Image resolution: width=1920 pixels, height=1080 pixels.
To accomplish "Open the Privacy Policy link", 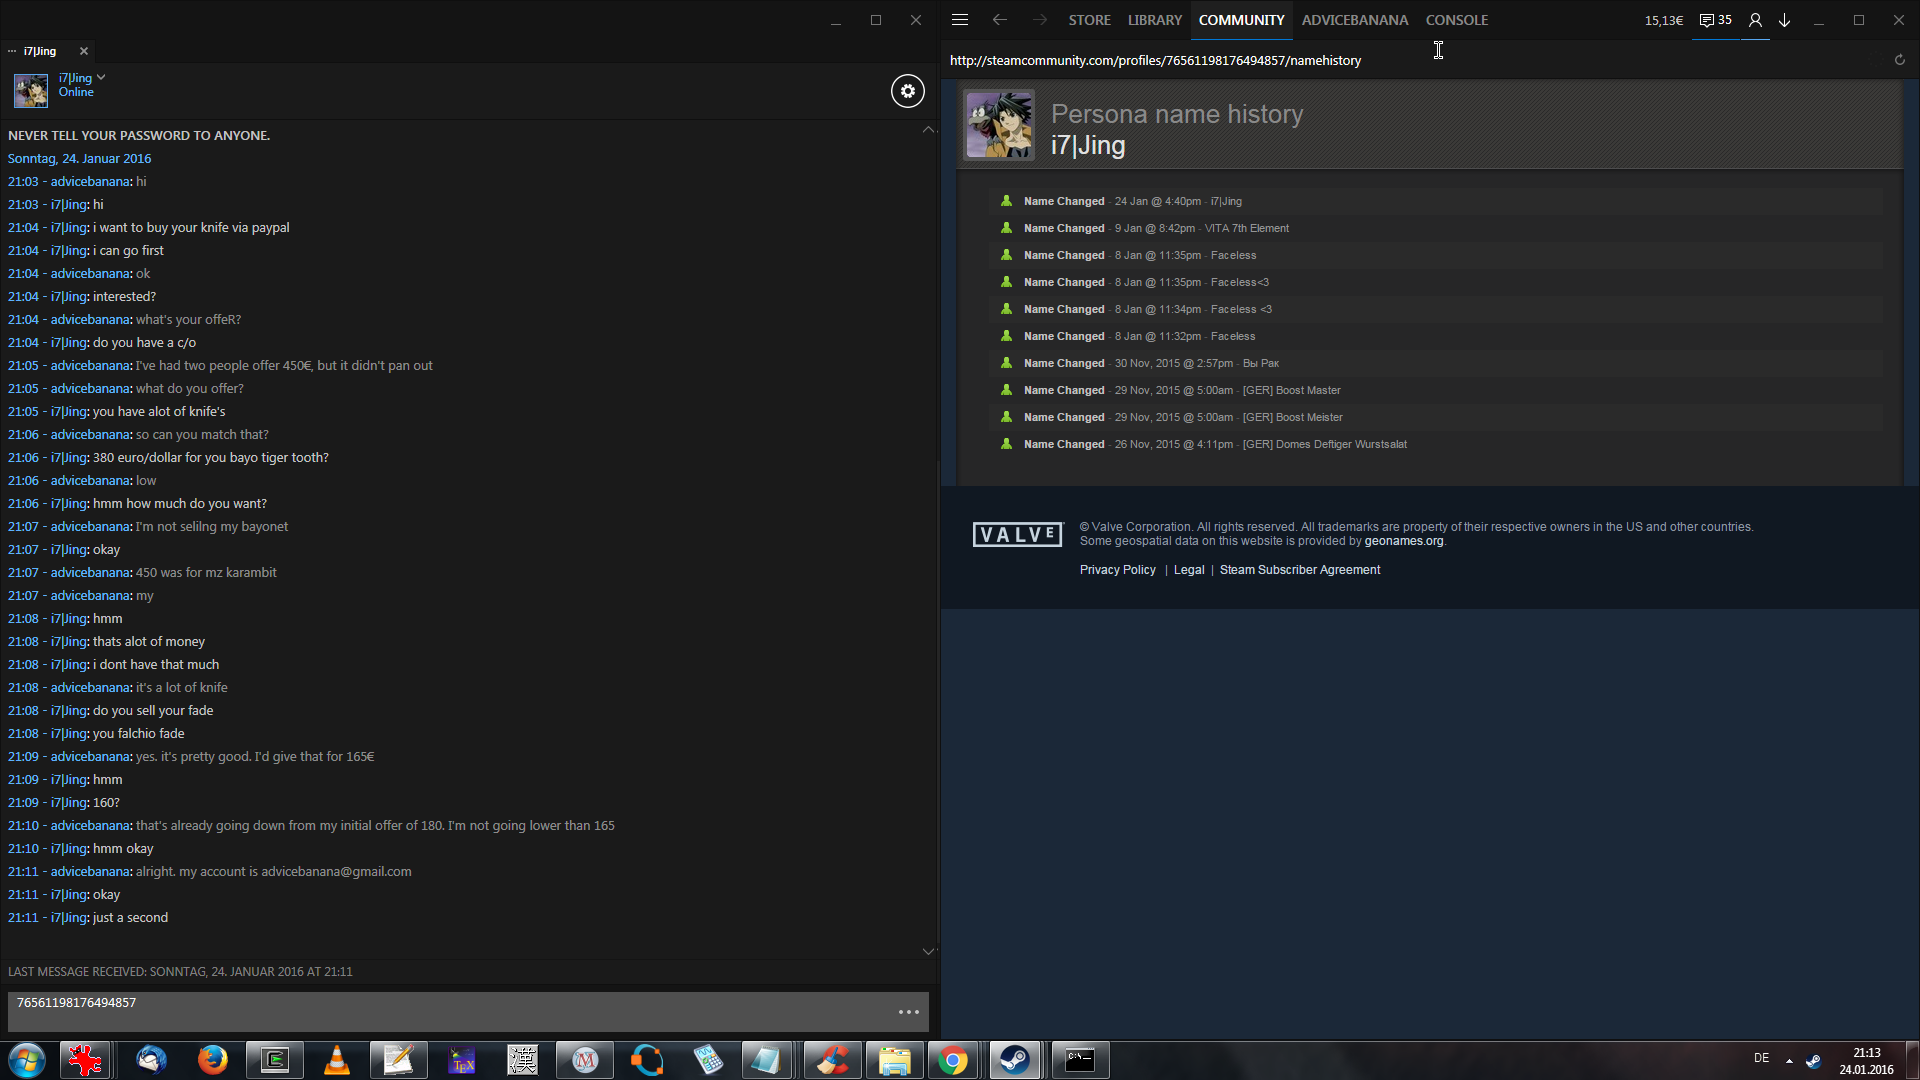I will coord(1117,570).
